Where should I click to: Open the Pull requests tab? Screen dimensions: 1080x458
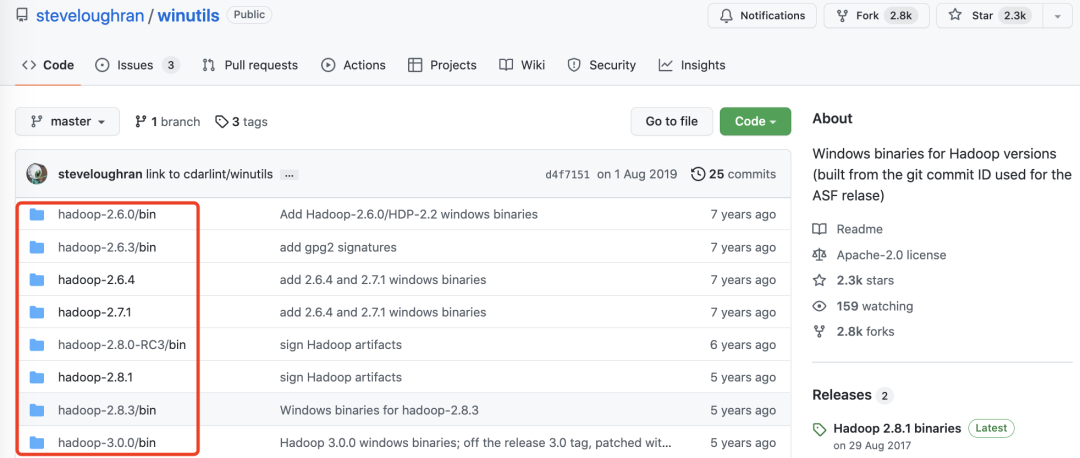(250, 65)
